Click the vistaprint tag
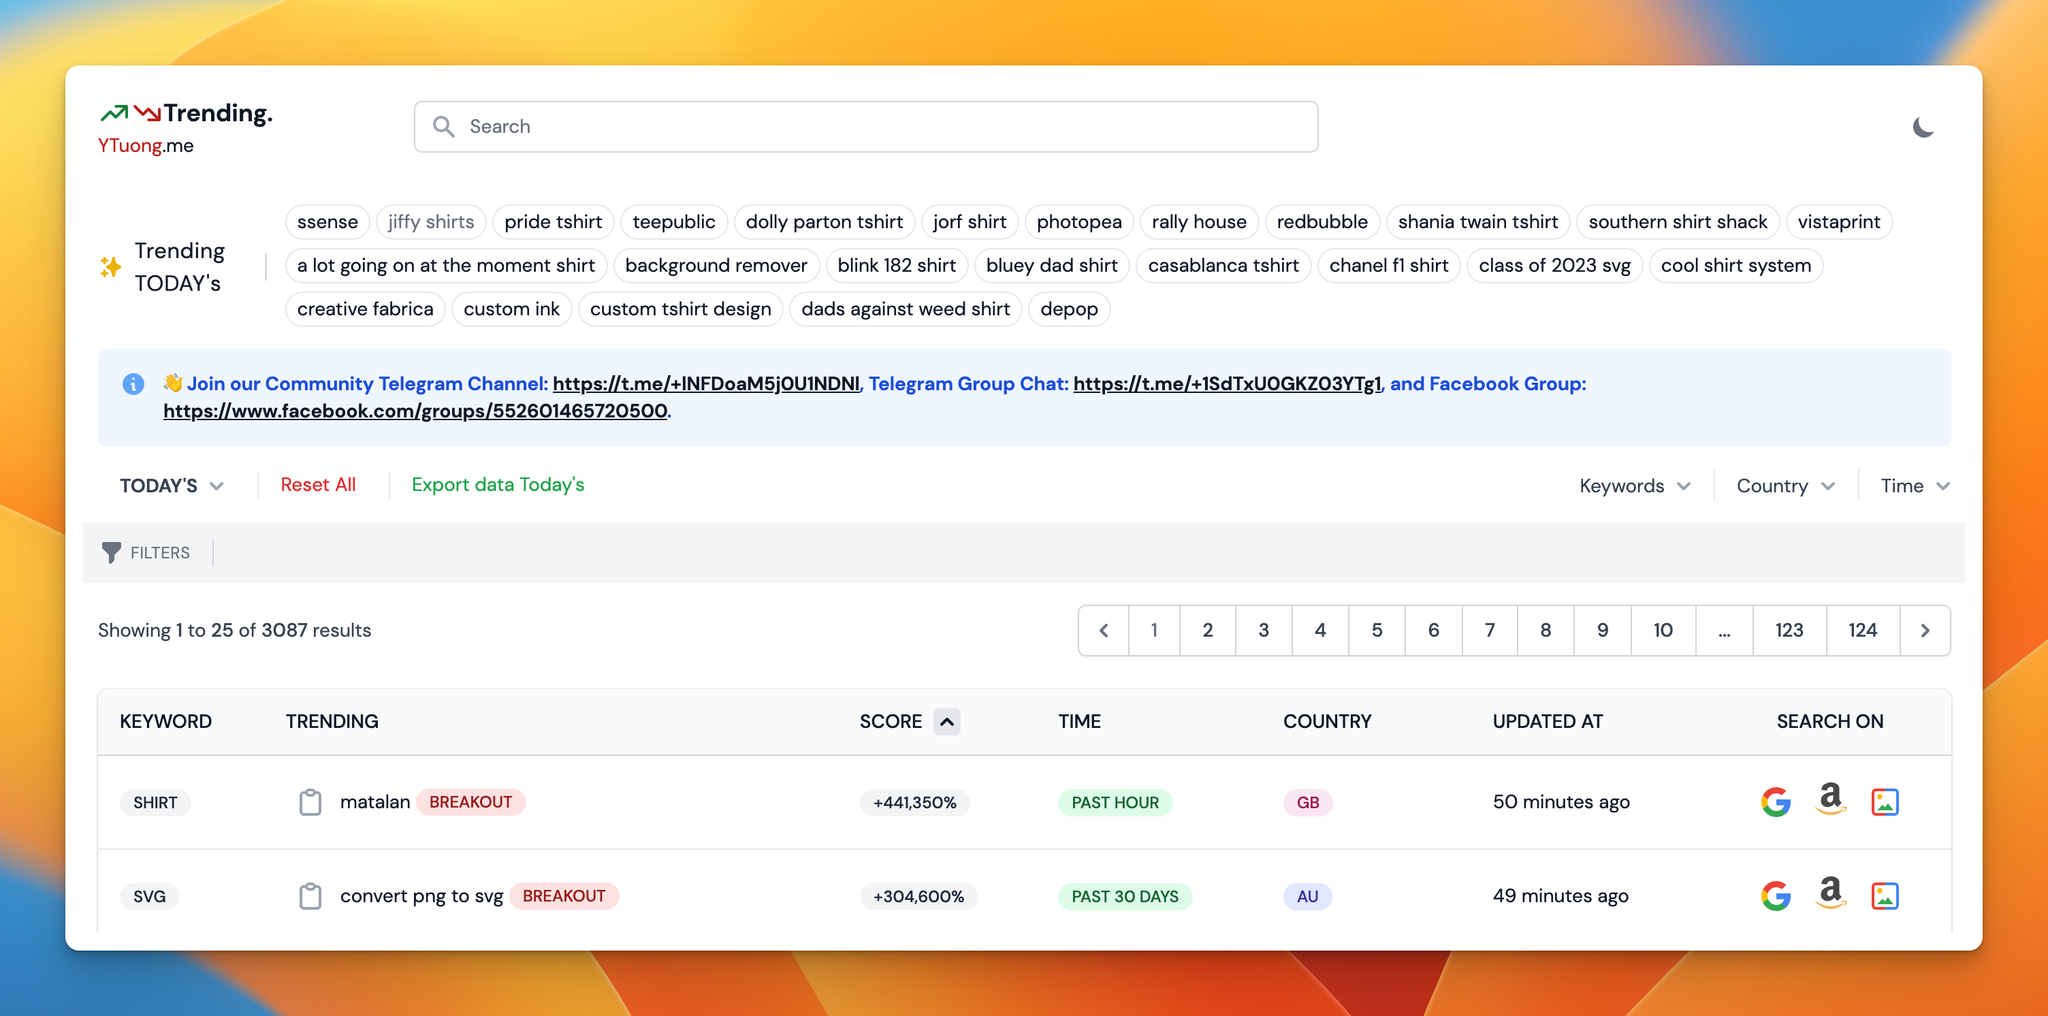2048x1016 pixels. pos(1839,222)
